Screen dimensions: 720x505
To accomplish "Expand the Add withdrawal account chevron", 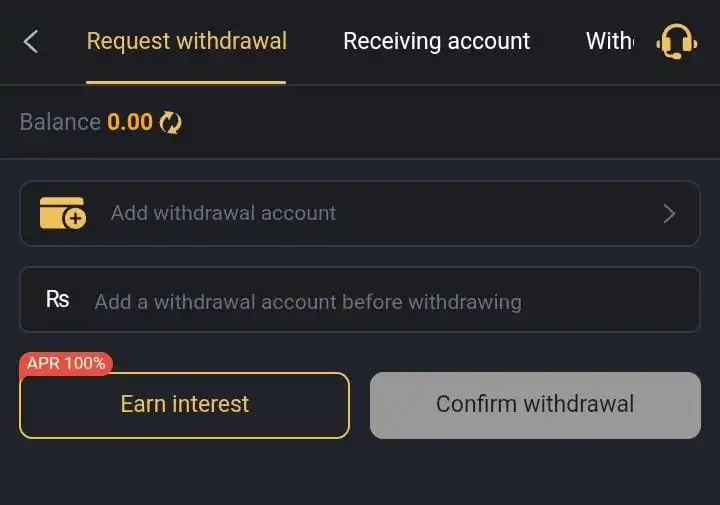I will coord(669,213).
